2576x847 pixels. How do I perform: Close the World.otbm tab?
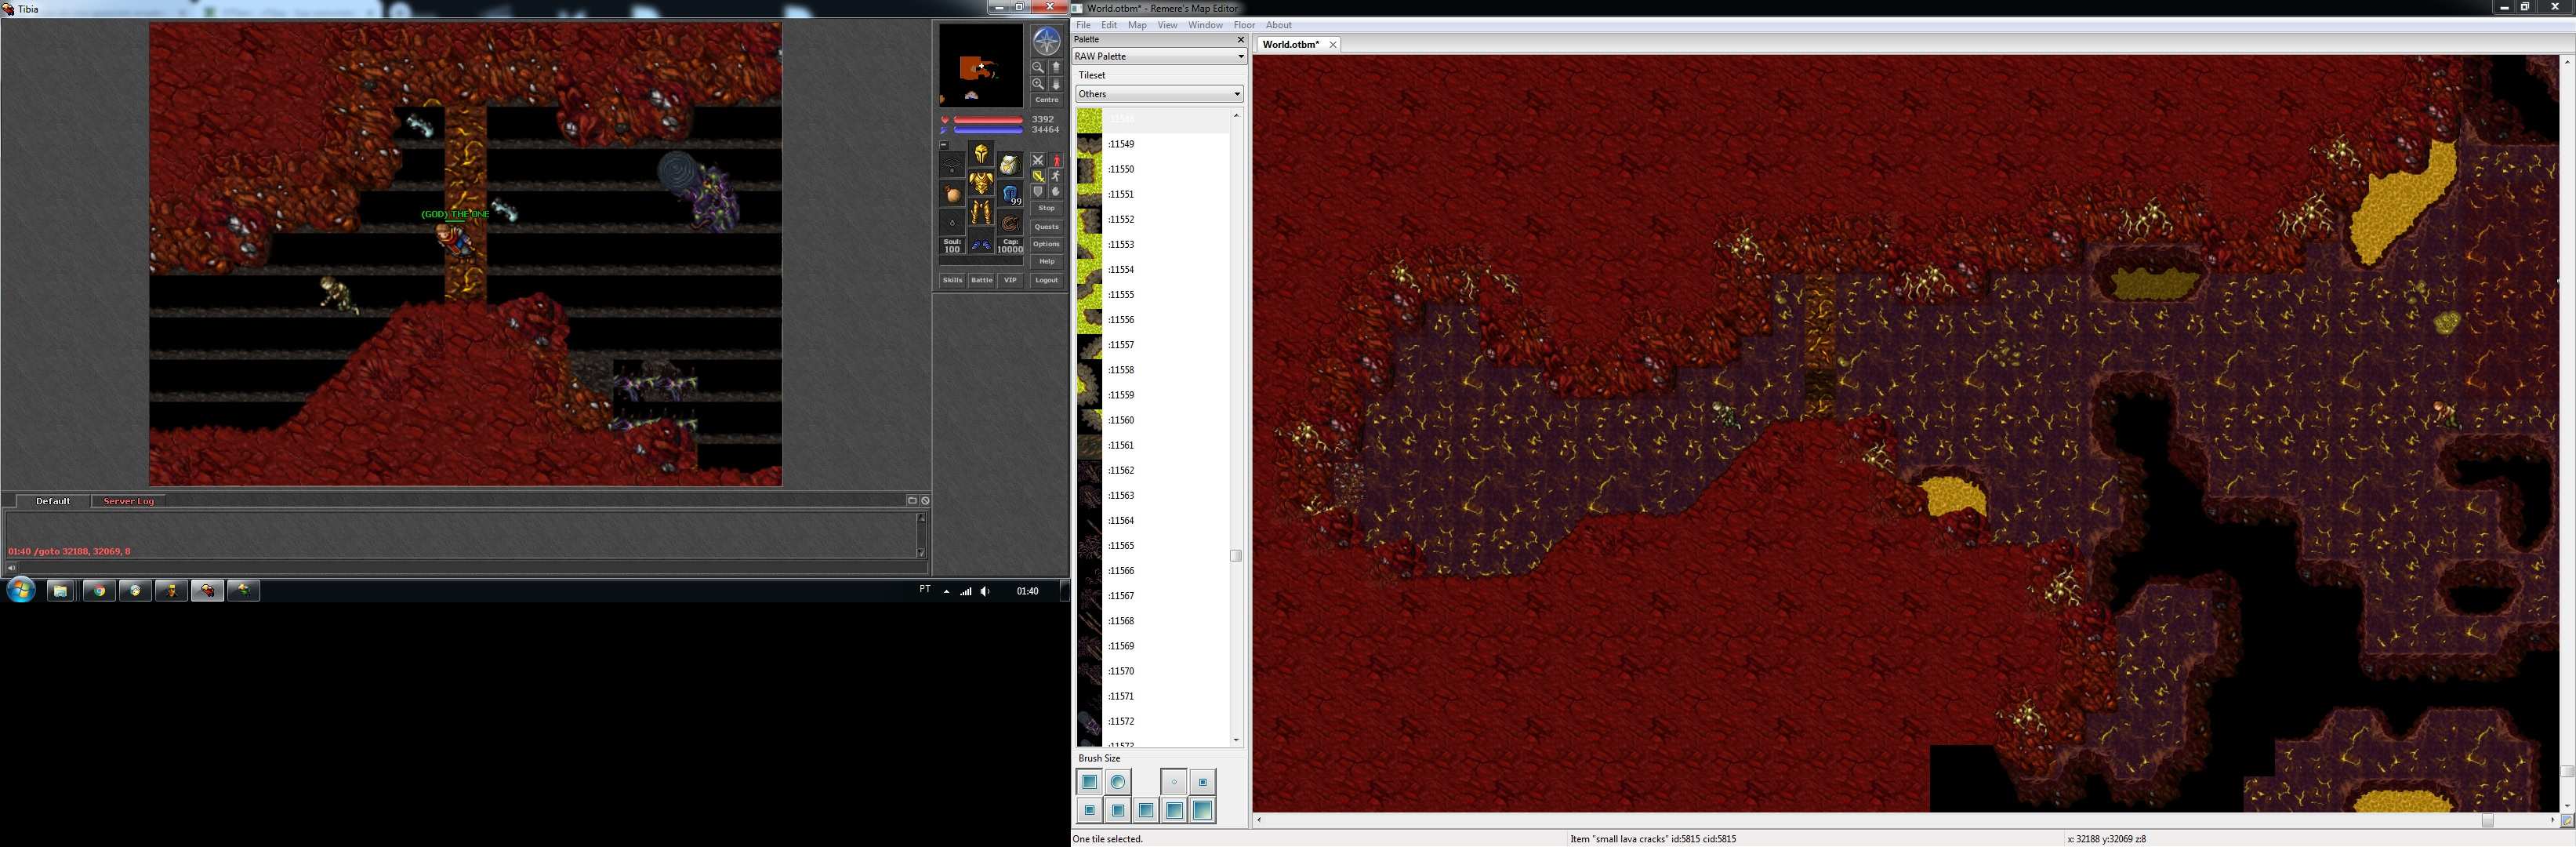[1333, 44]
